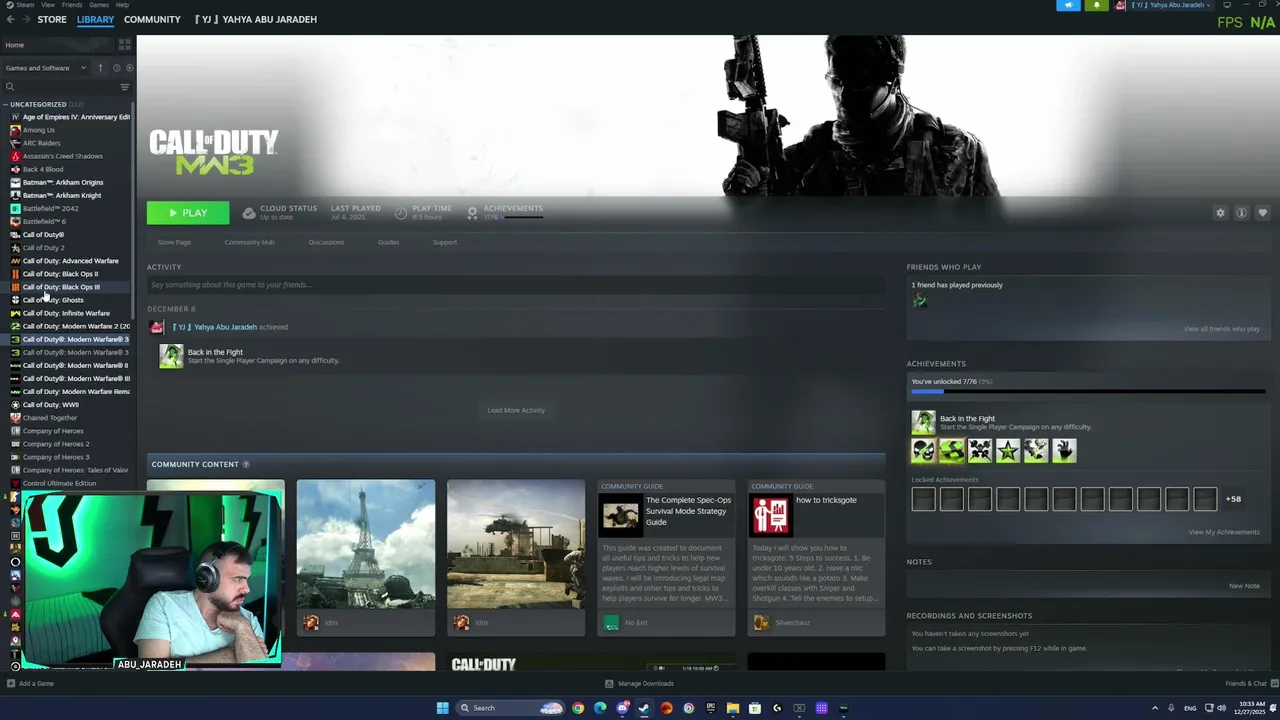The height and width of the screenshot is (720, 1280).
Task: Open YAHYA ABU JARADEH profile tab
Action: tap(256, 19)
